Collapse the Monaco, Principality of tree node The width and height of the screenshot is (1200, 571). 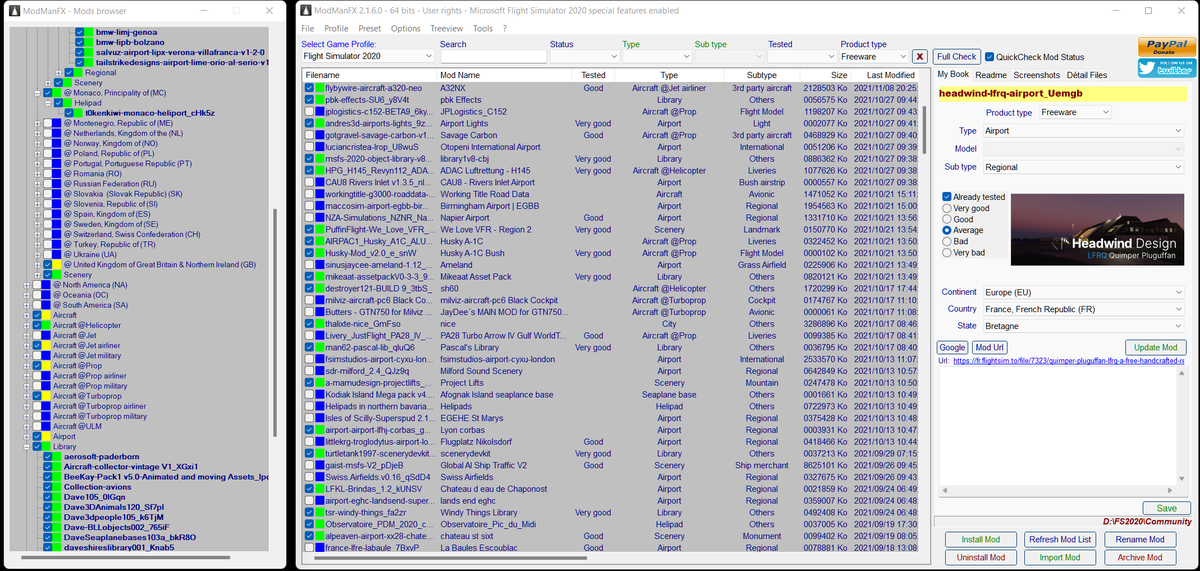pos(36,92)
